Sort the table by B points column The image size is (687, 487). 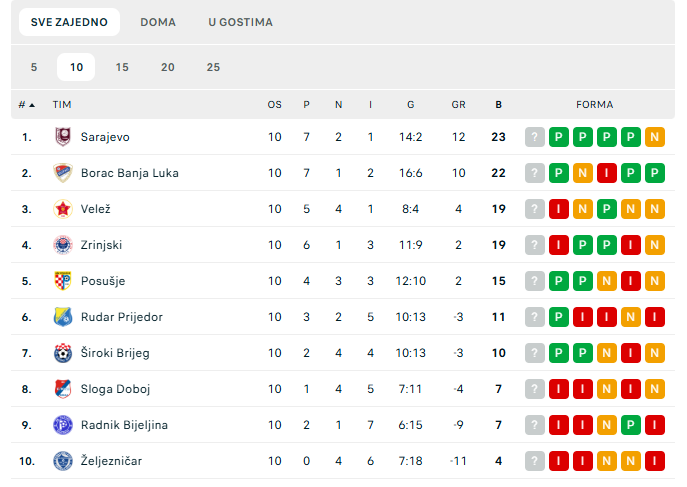(499, 105)
